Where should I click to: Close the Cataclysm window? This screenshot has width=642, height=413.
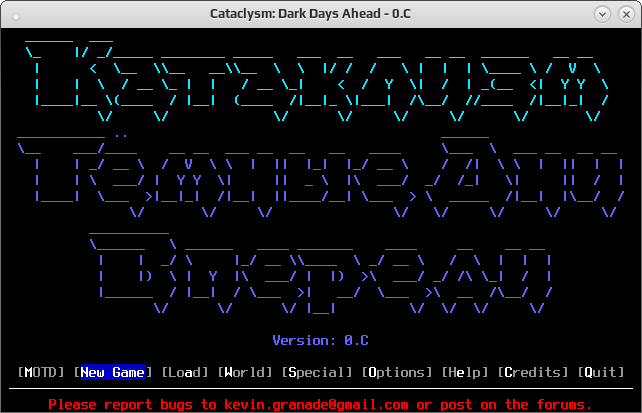click(626, 14)
